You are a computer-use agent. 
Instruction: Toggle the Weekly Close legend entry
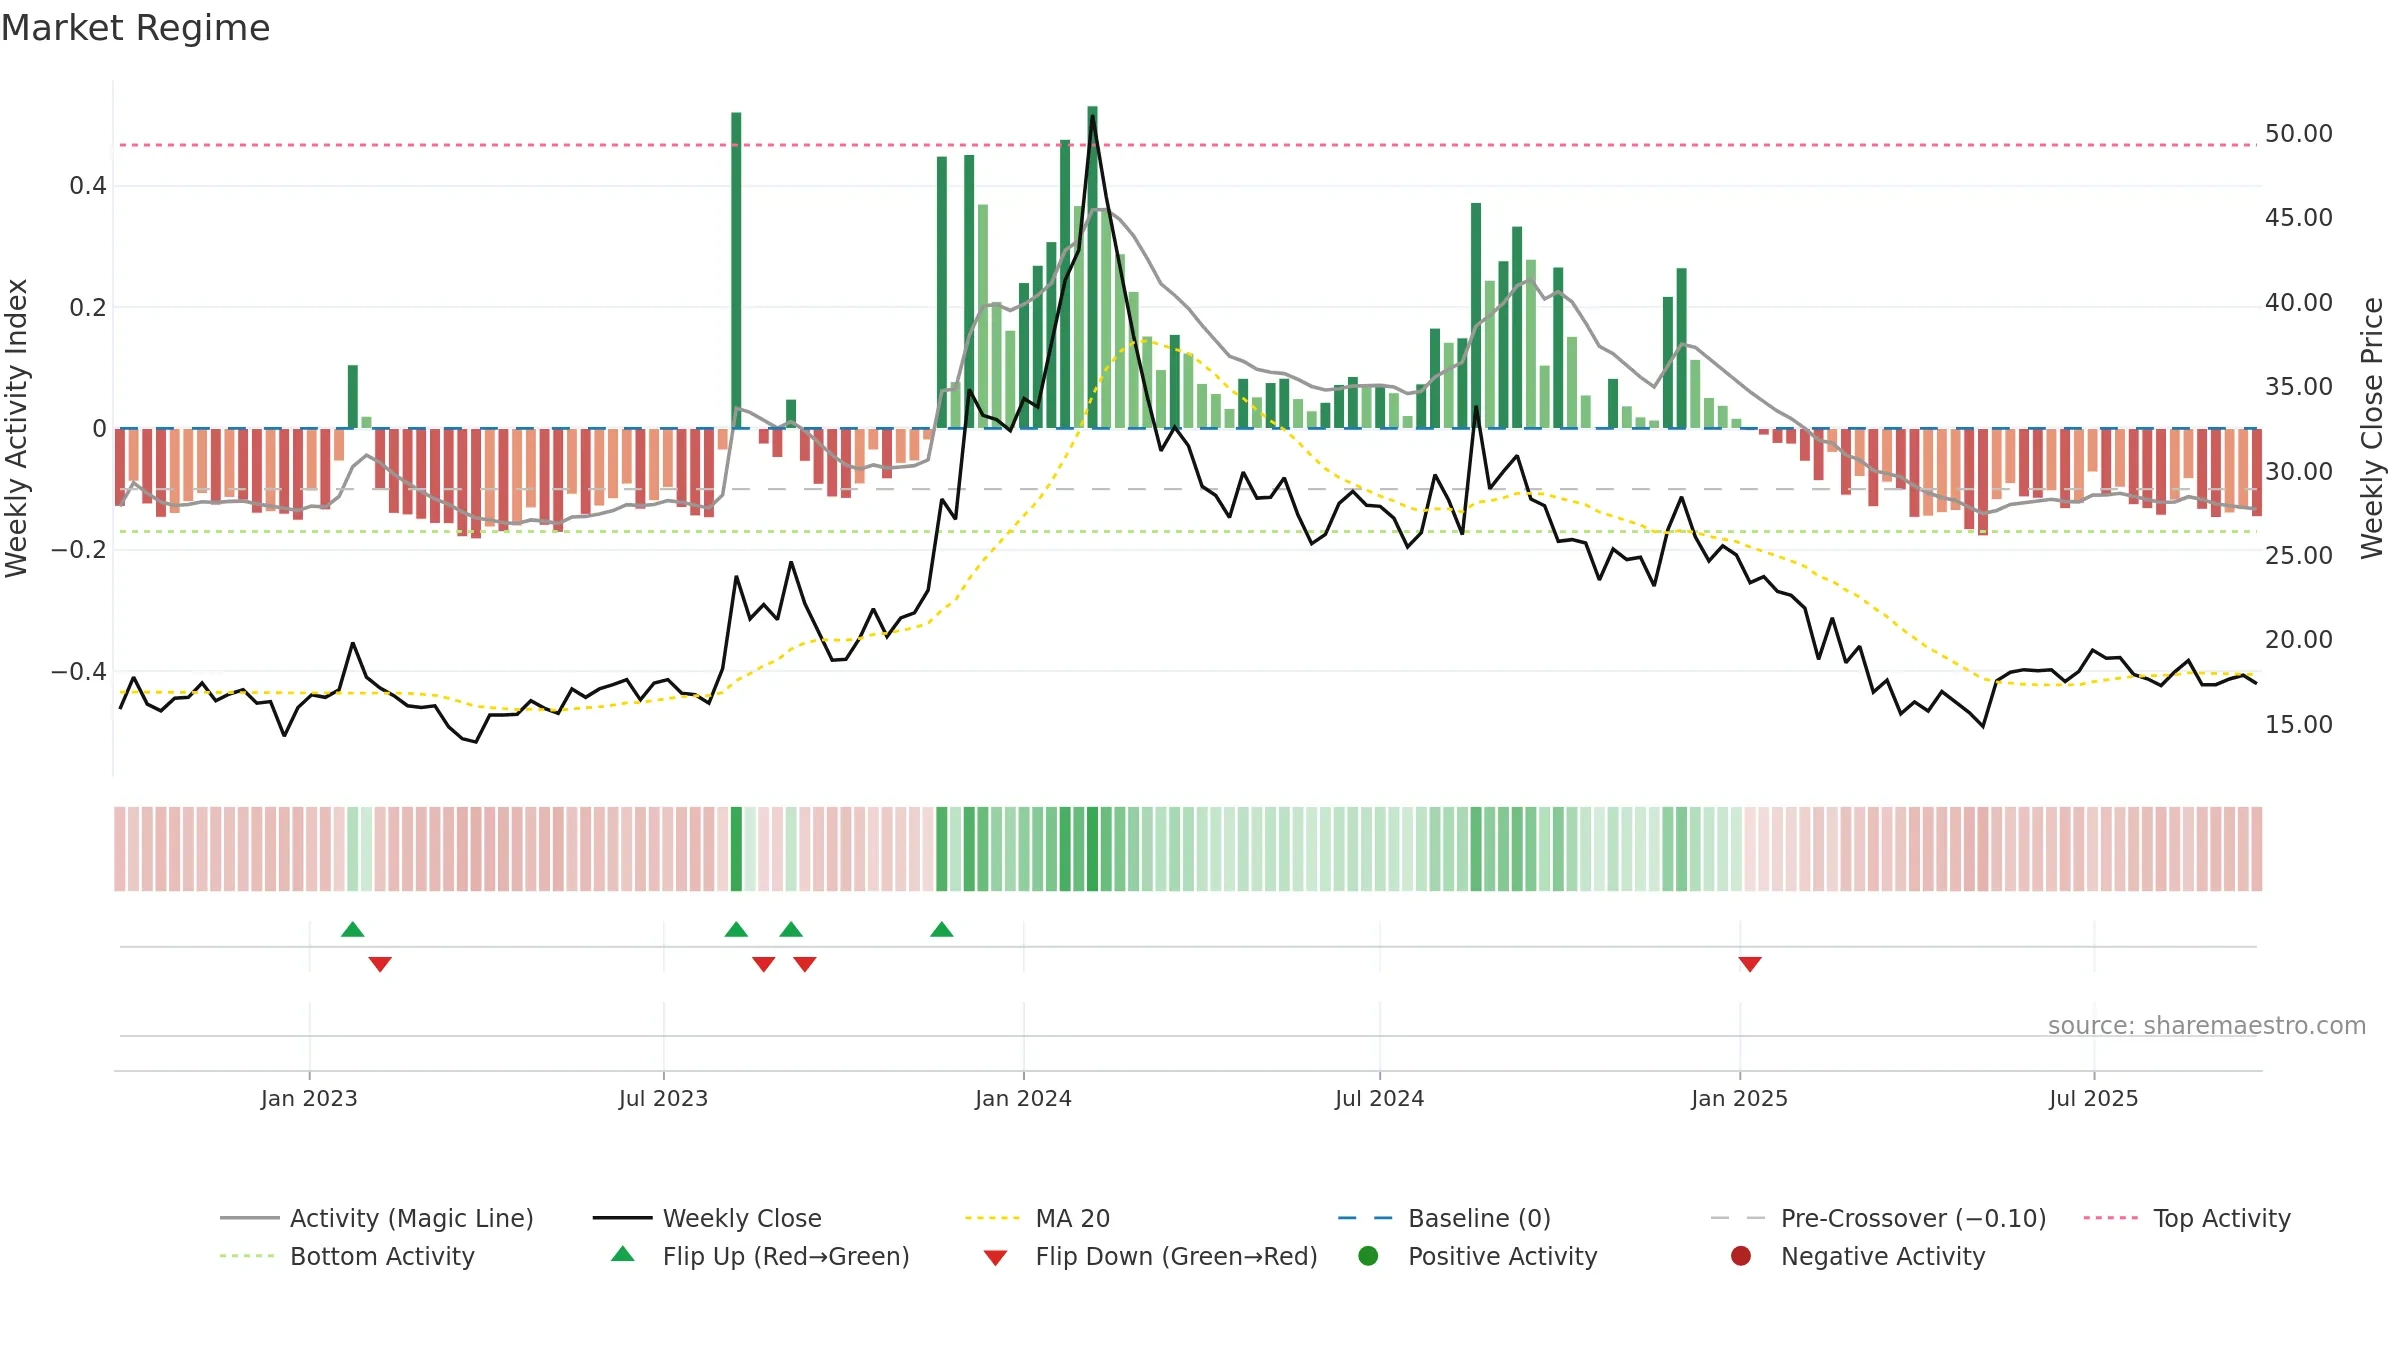[x=707, y=1218]
